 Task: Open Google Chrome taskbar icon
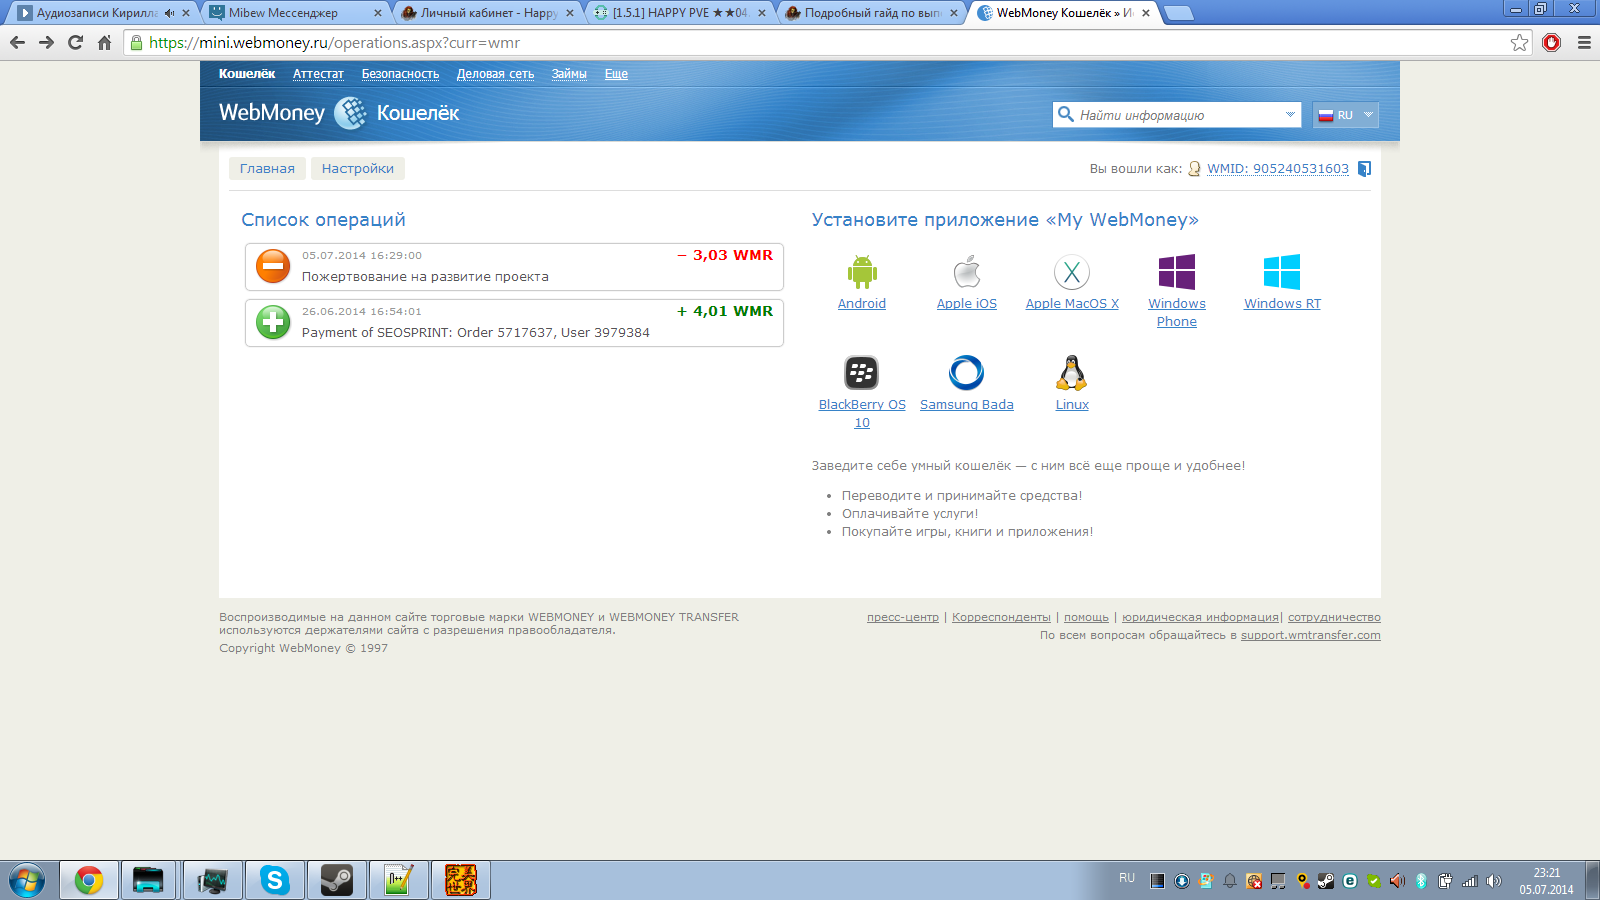point(88,880)
